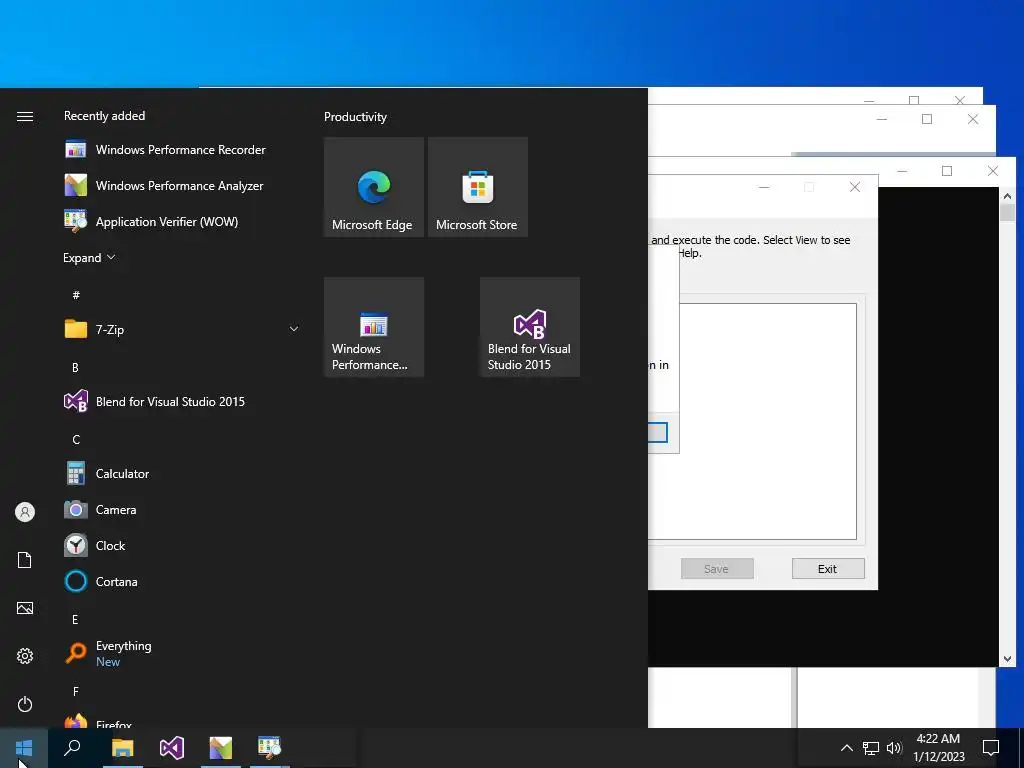Show hidden system tray icons
The width and height of the screenshot is (1024, 768).
(846, 748)
